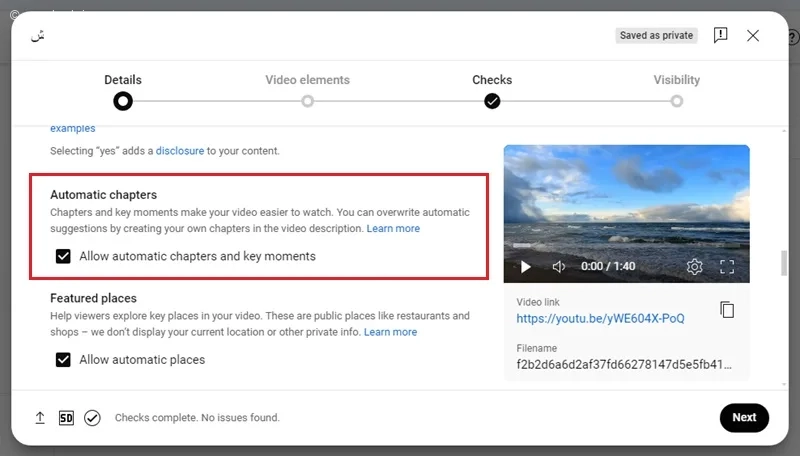Click the Featured places heading
800x456 pixels.
[x=93, y=298]
